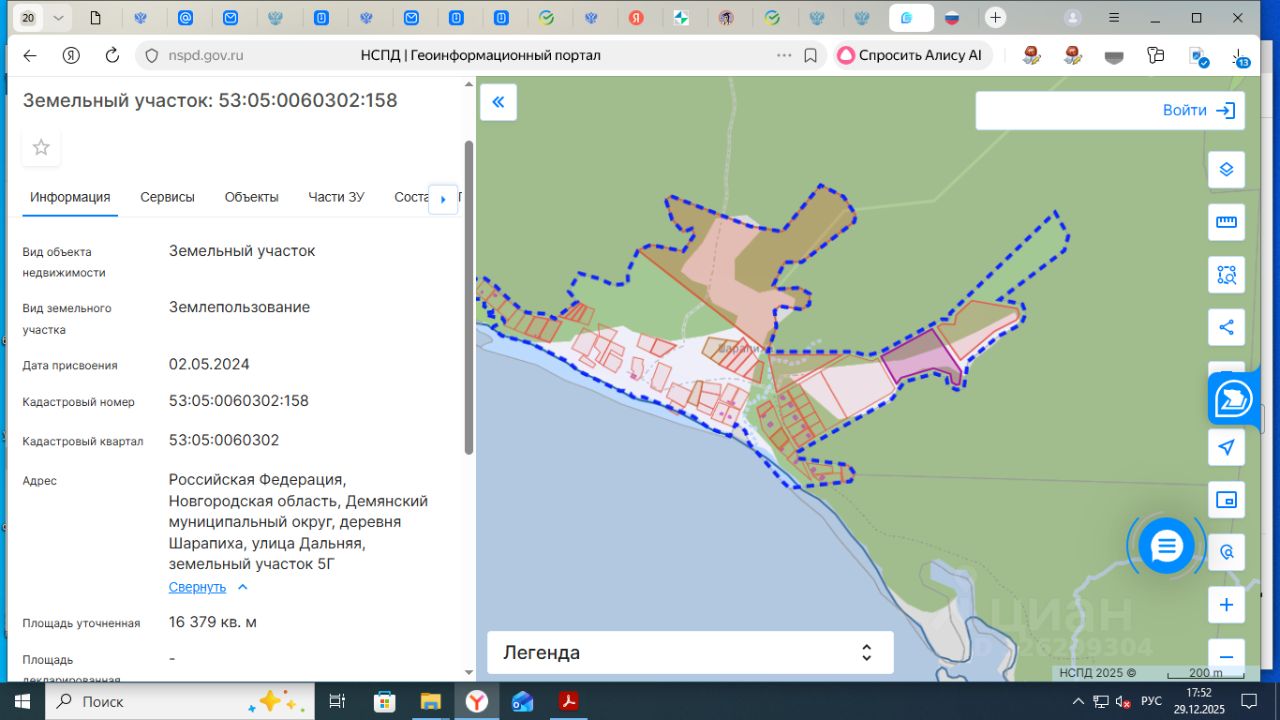The height and width of the screenshot is (720, 1280).
Task: Open the Windows Start menu
Action: click(x=22, y=701)
